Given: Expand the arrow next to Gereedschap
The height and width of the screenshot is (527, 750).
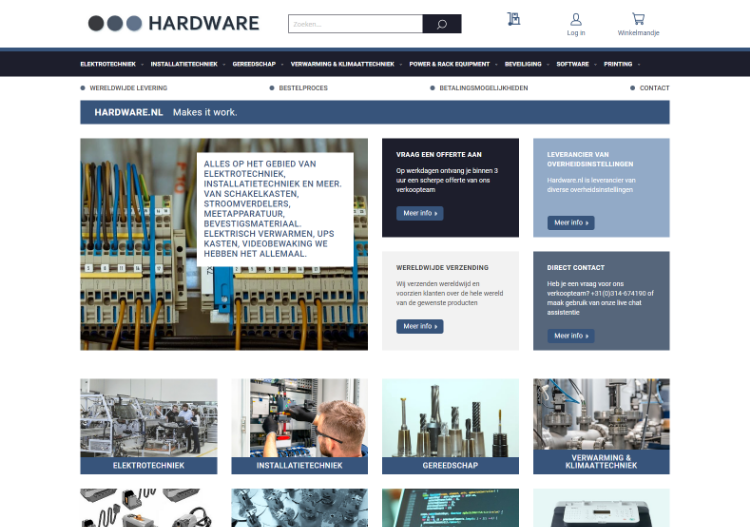Looking at the screenshot, I should (282, 65).
